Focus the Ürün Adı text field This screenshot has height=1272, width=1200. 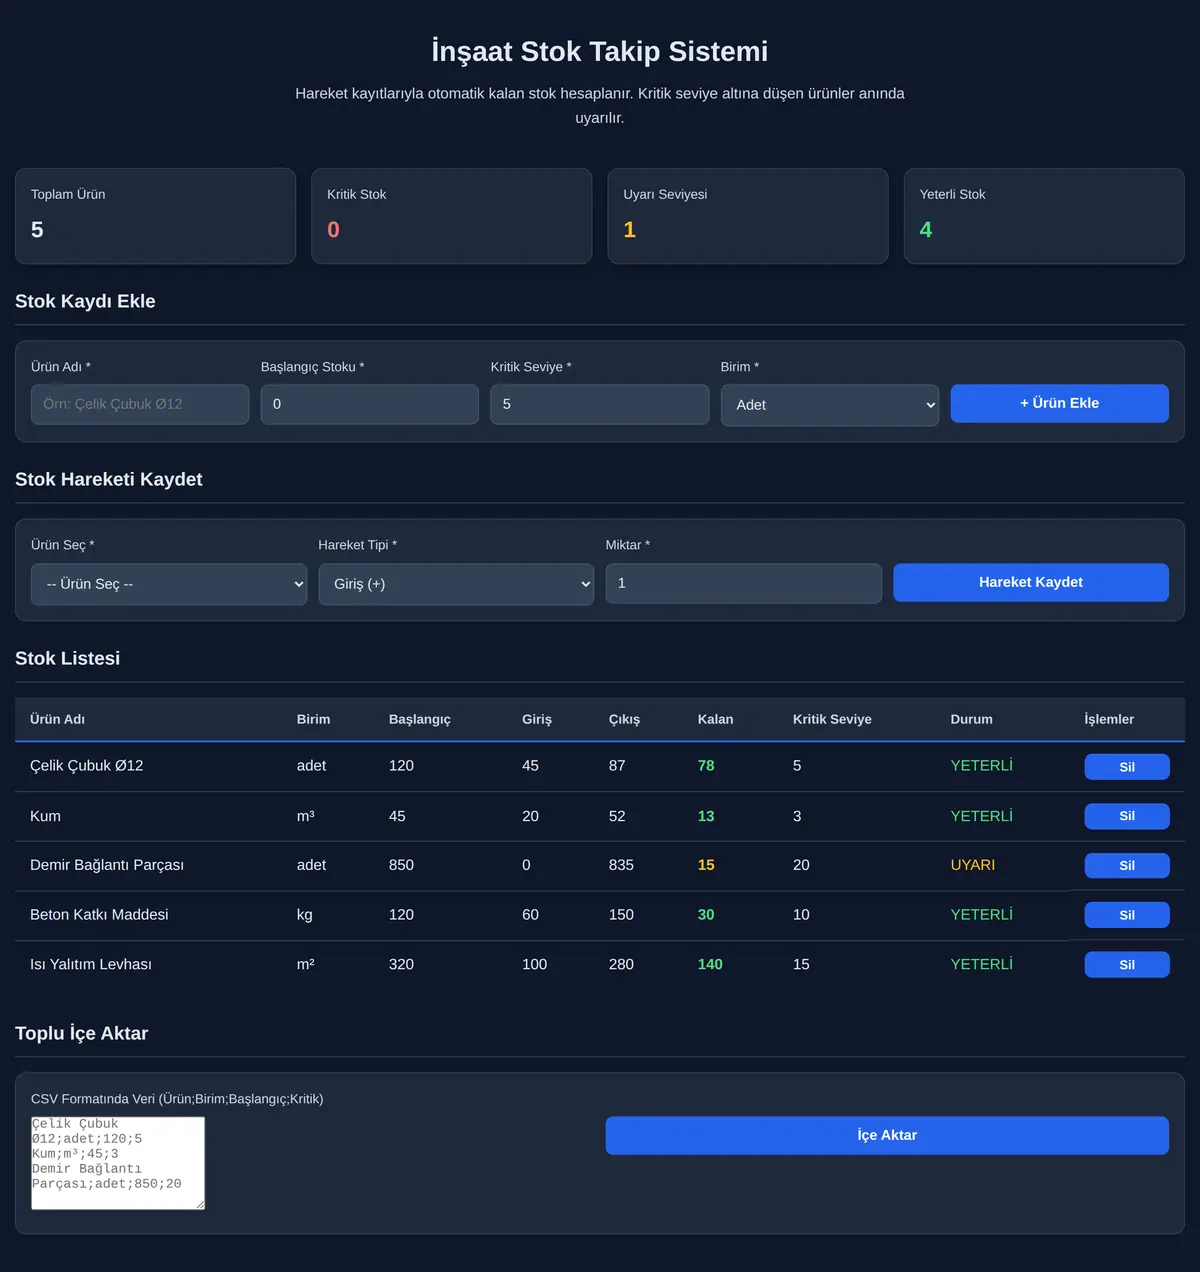point(140,404)
